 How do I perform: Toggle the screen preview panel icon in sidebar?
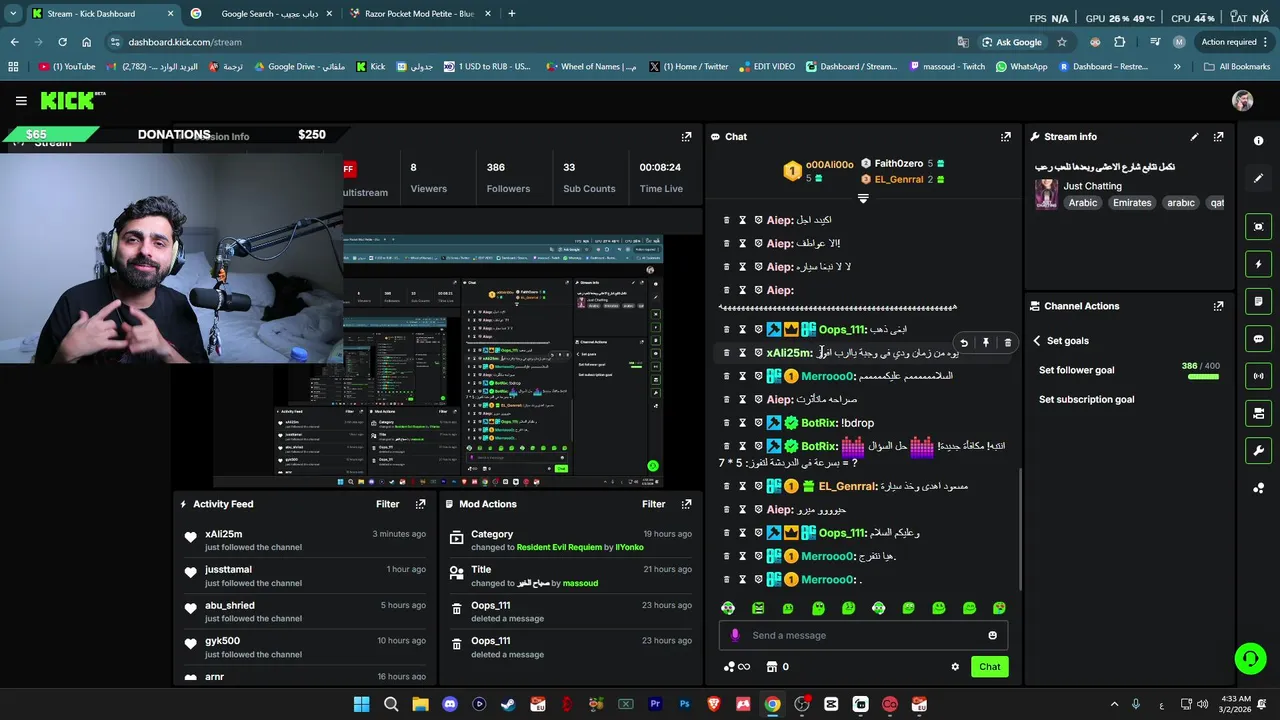point(1258,227)
